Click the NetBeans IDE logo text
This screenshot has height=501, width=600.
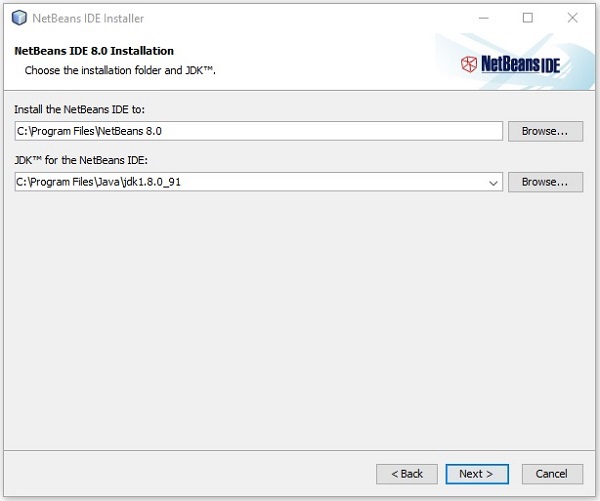(x=520, y=64)
